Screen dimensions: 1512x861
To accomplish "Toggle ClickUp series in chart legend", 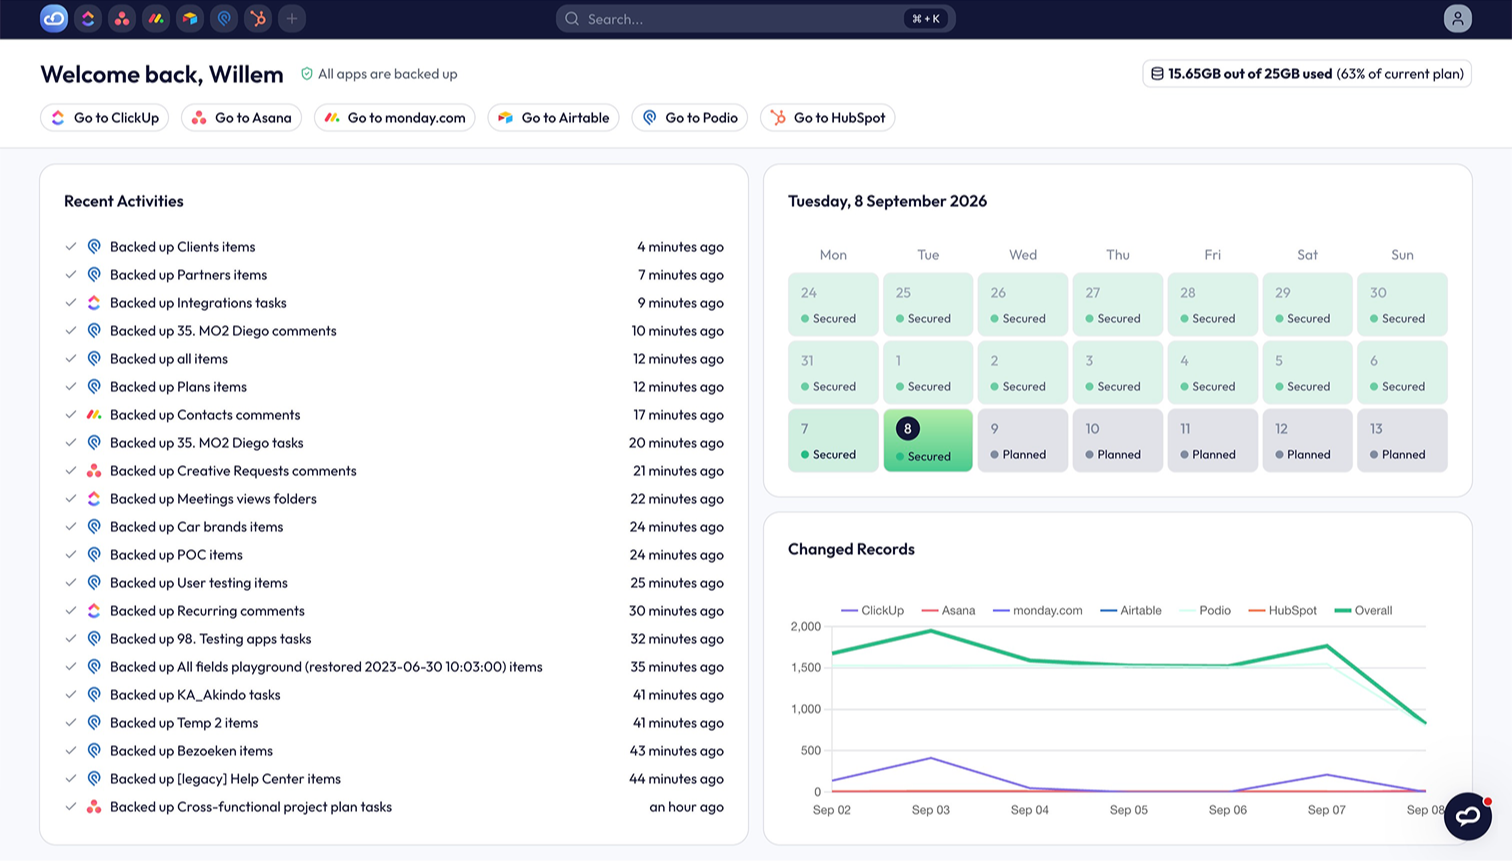I will [872, 610].
